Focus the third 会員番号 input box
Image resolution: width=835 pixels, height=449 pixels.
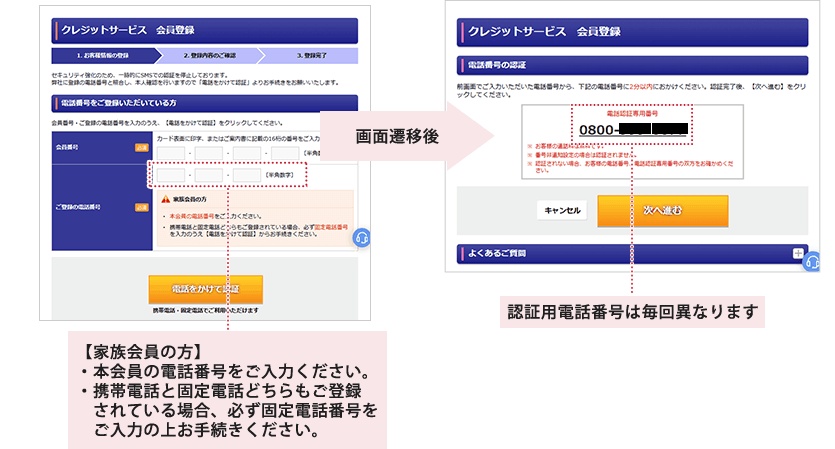[247, 153]
